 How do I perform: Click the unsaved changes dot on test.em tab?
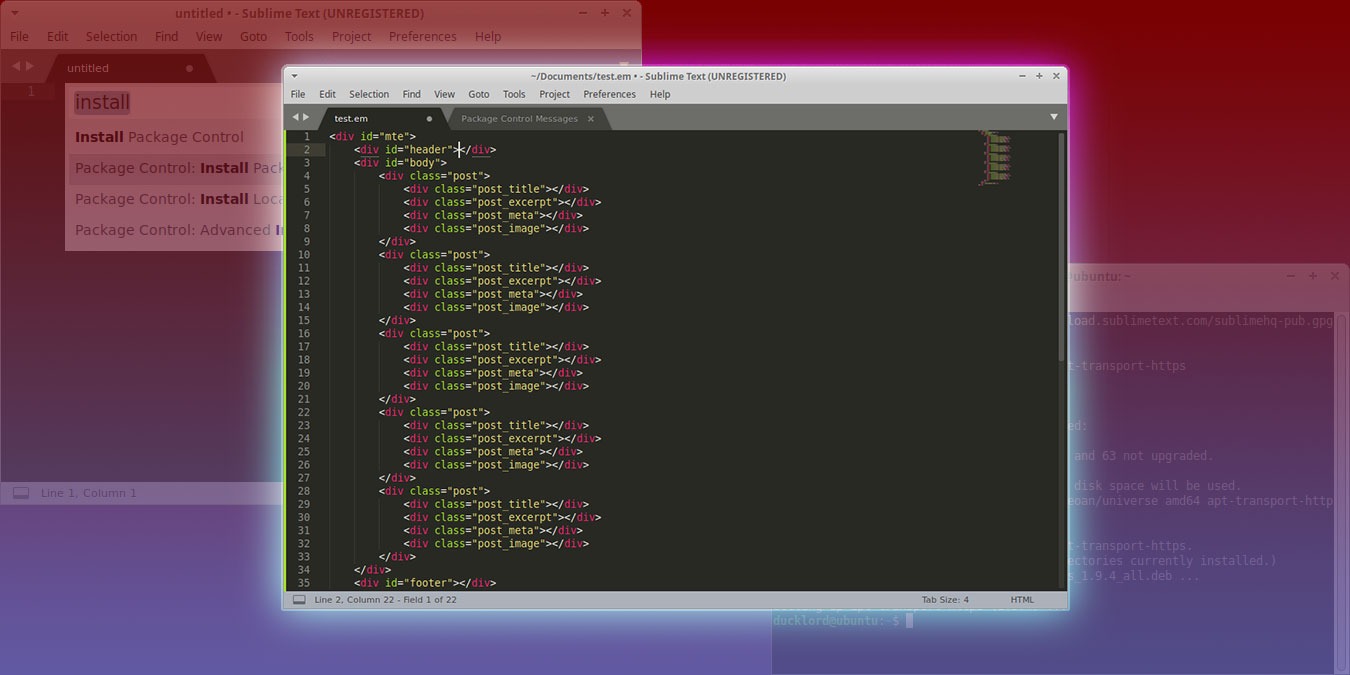(x=429, y=118)
